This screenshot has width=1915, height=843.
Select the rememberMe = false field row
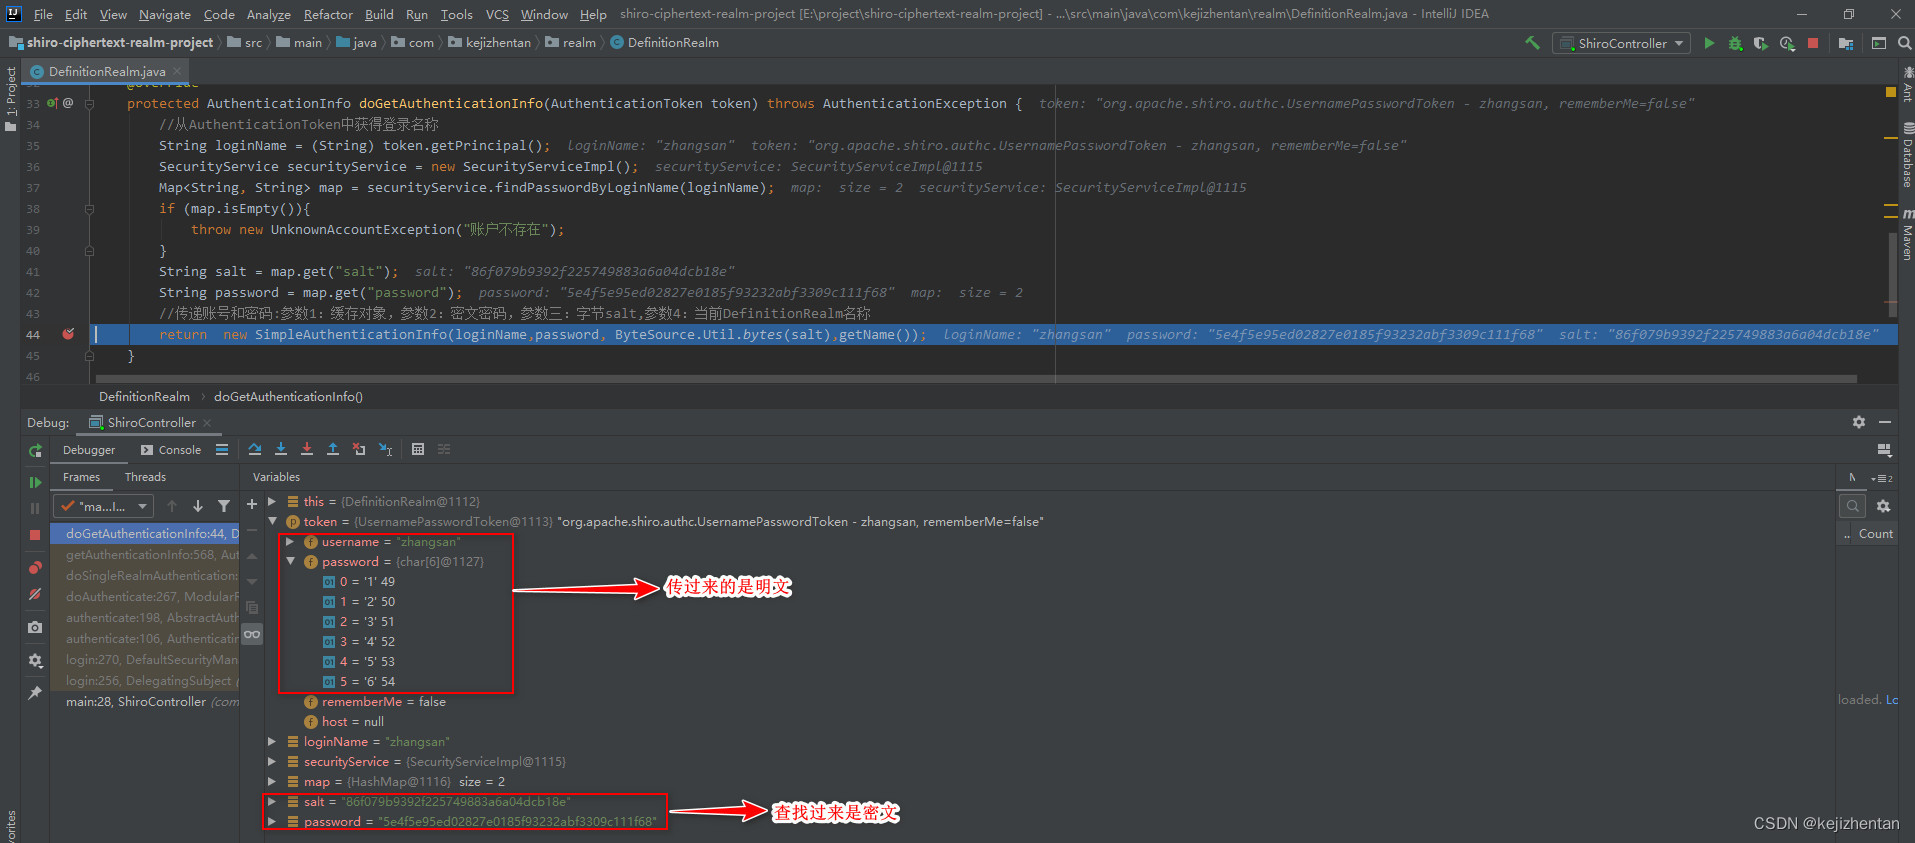(375, 702)
